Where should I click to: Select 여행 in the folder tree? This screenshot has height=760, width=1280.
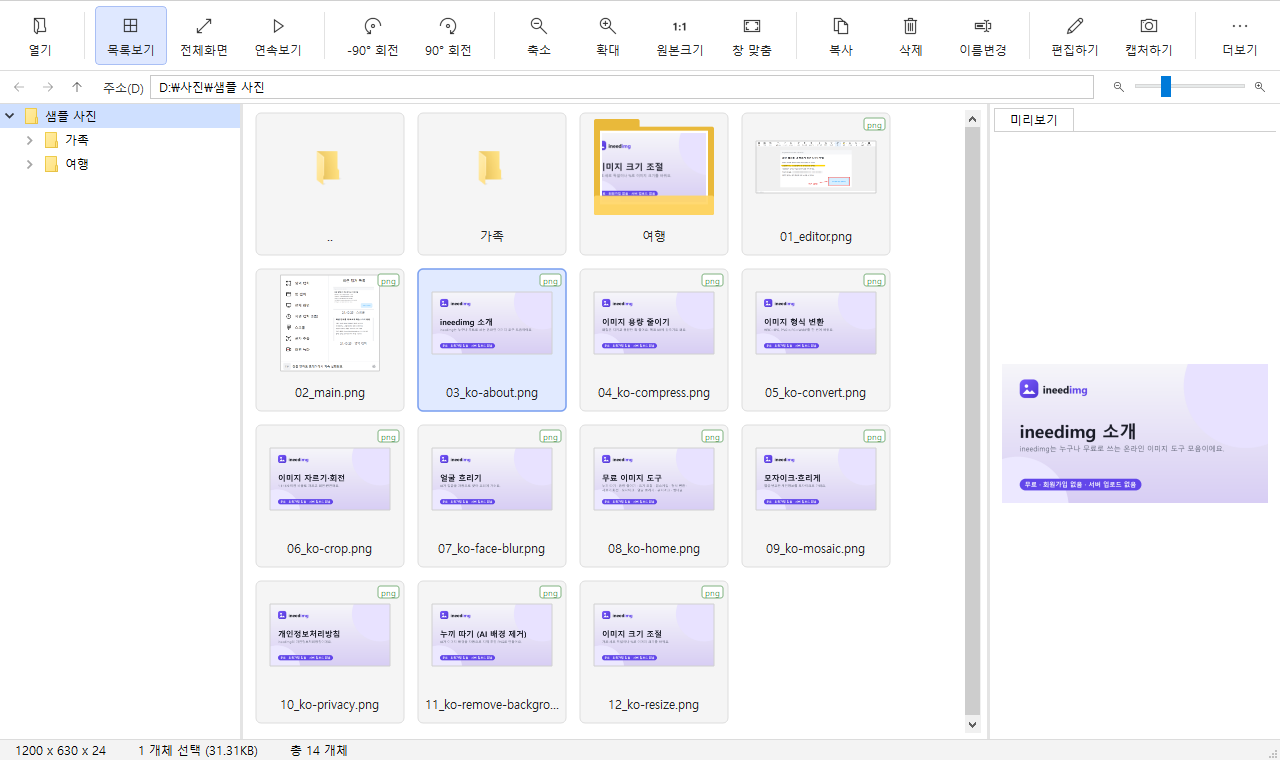point(77,164)
